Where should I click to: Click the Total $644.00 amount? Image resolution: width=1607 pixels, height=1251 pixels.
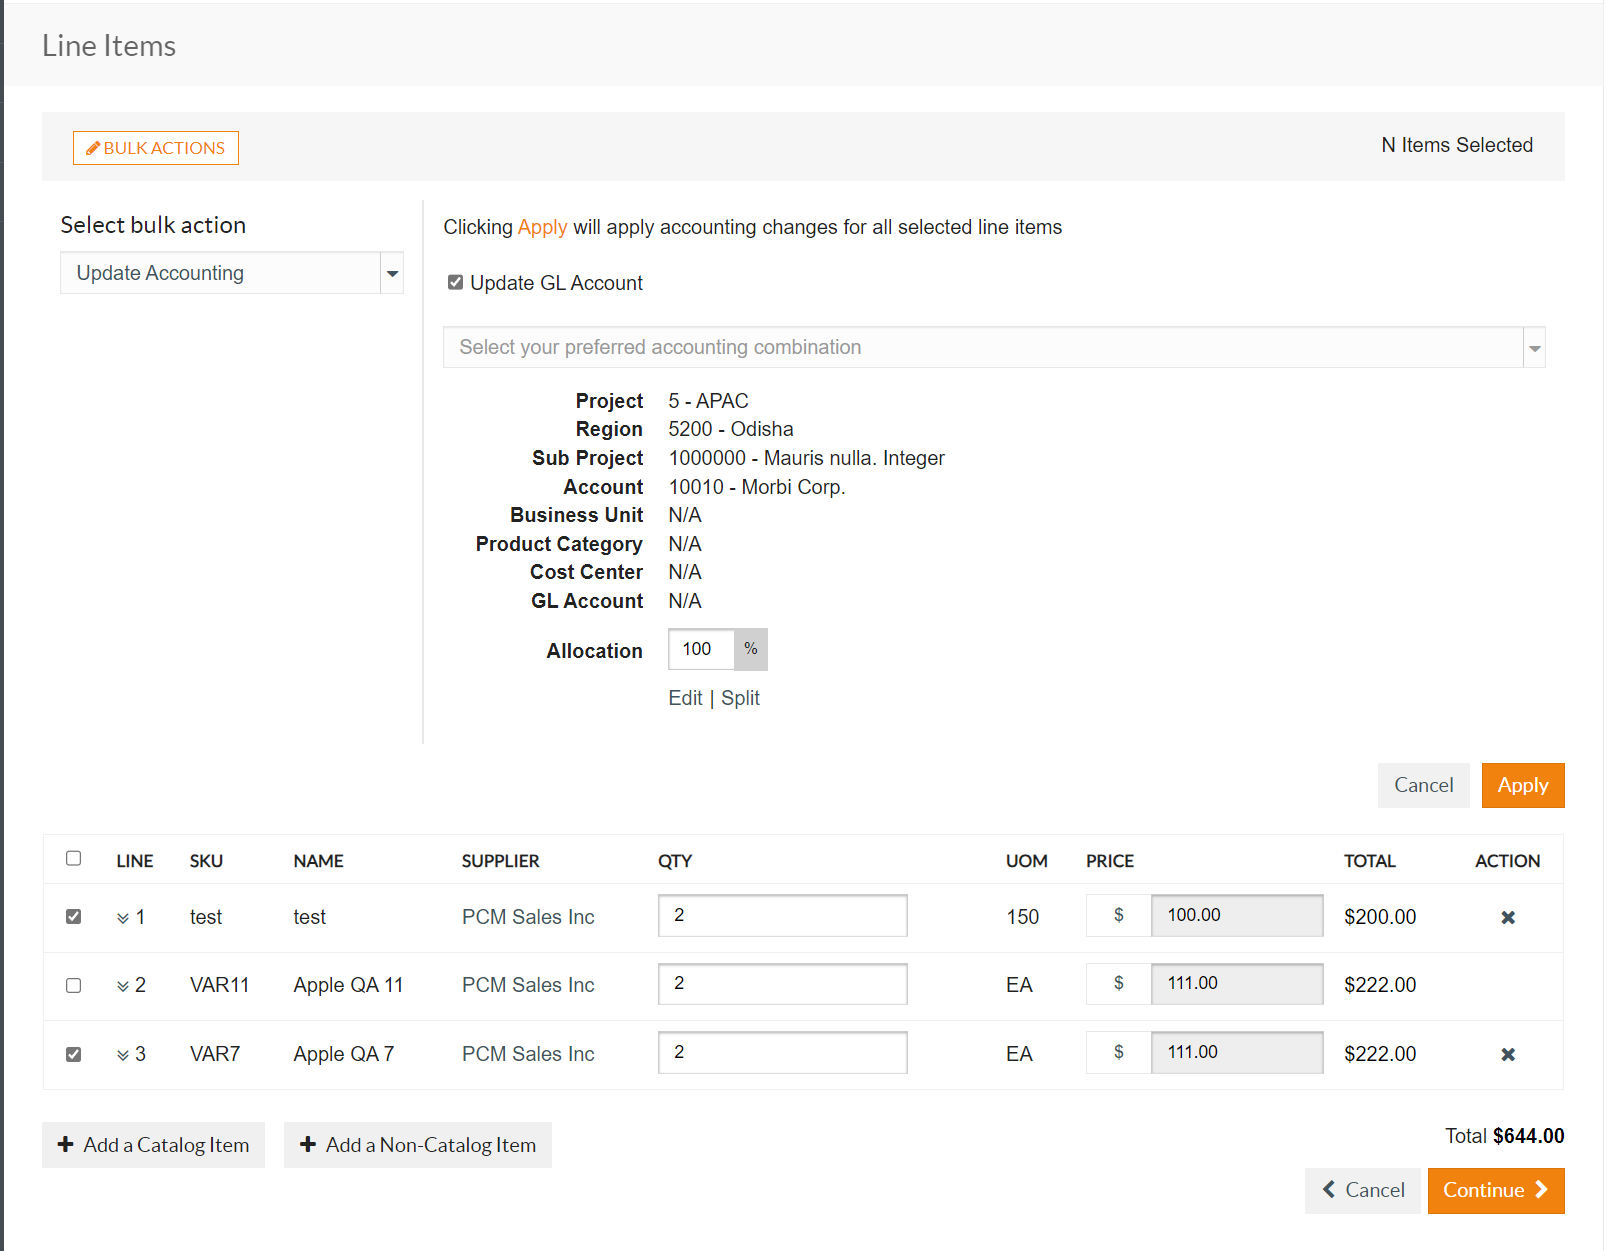point(1528,1136)
